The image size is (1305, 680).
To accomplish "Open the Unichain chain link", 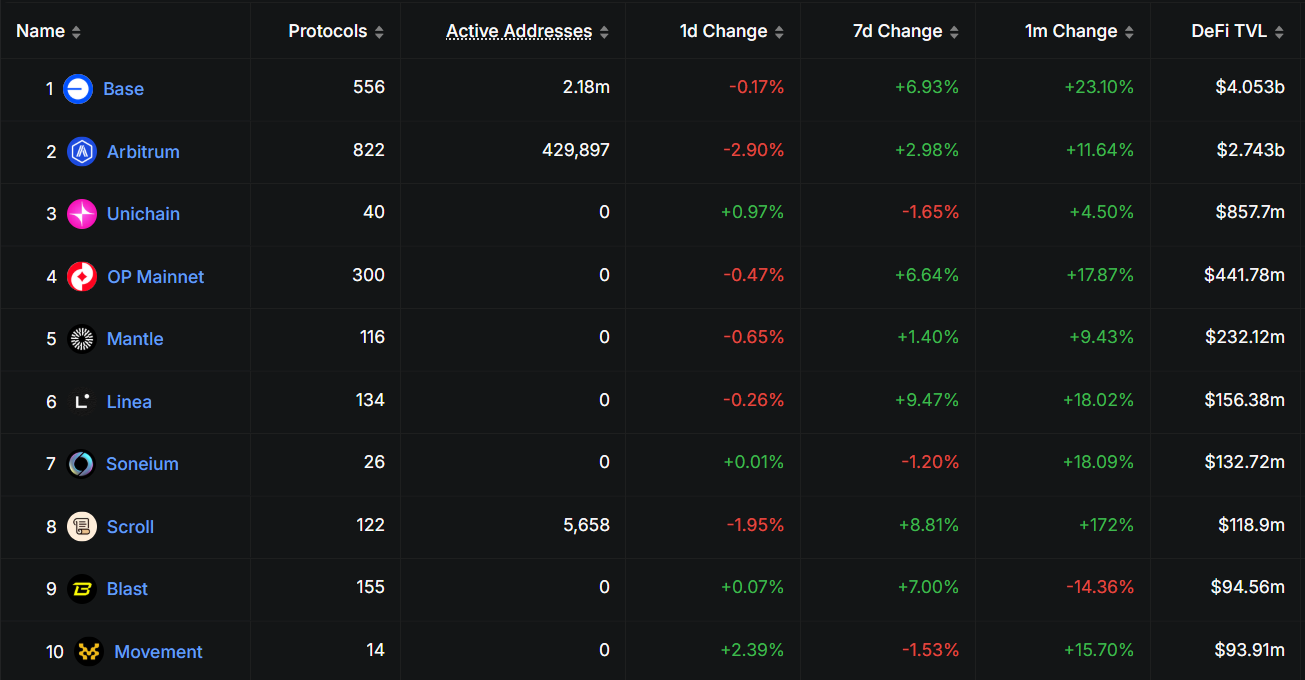I will click(143, 214).
